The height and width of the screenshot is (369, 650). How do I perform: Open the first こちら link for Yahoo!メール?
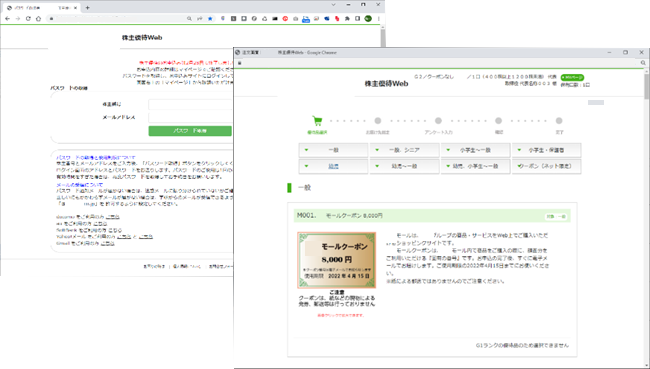(124, 237)
